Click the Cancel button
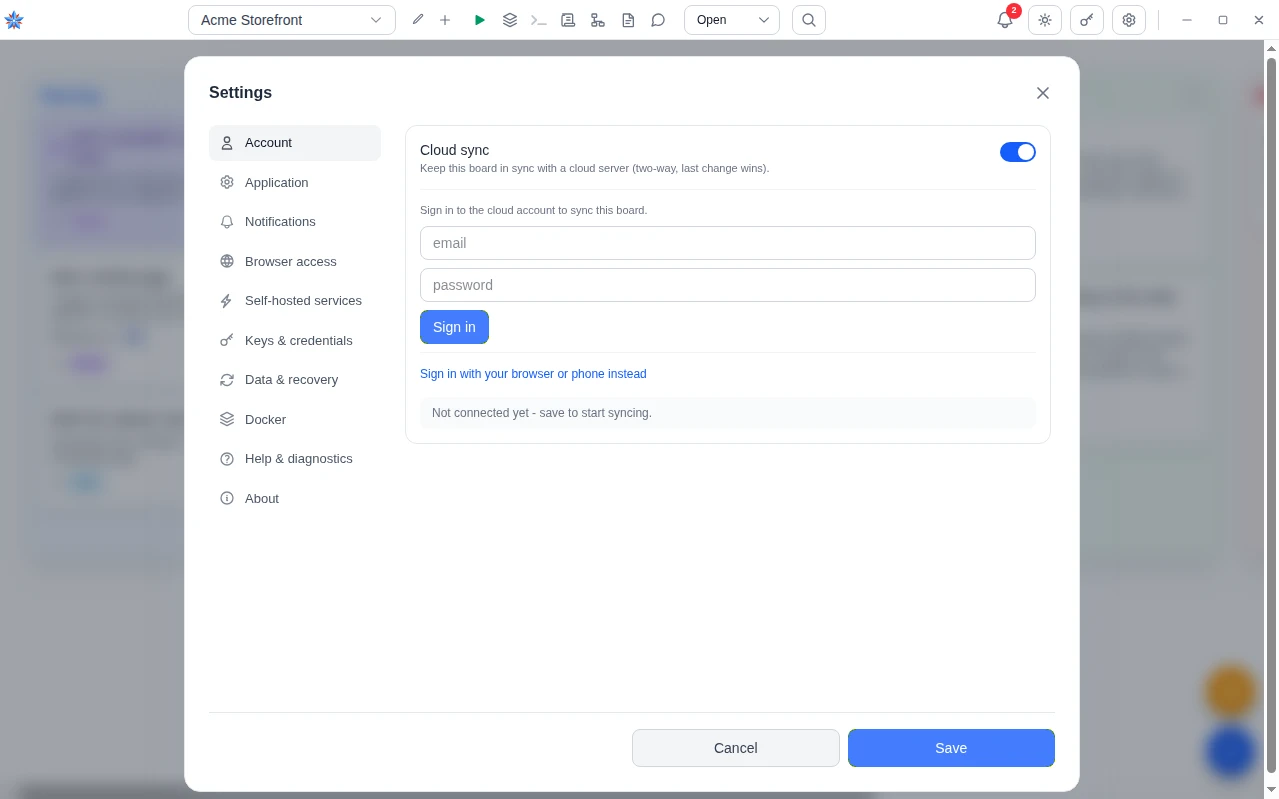The height and width of the screenshot is (799, 1279). pos(736,748)
